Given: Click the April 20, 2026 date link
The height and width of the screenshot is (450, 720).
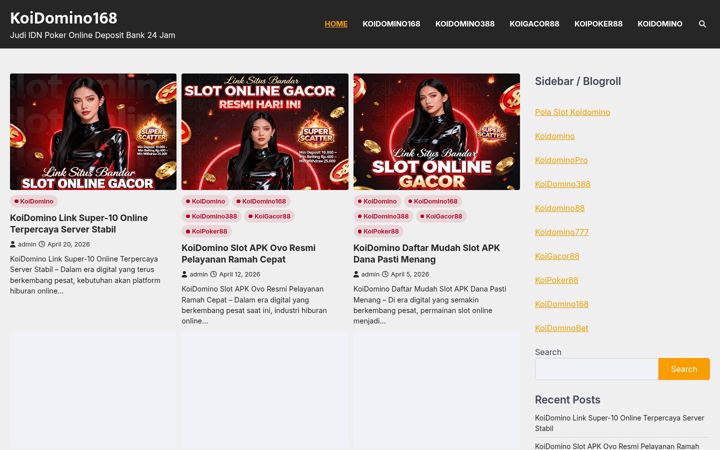Looking at the screenshot, I should point(68,244).
